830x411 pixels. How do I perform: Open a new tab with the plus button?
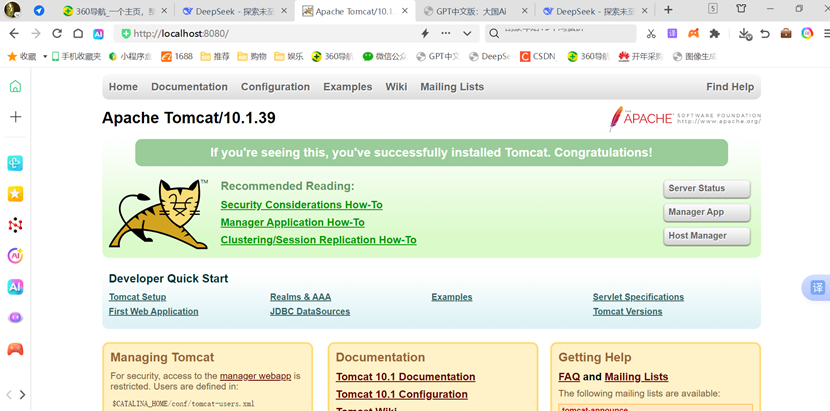[x=668, y=10]
